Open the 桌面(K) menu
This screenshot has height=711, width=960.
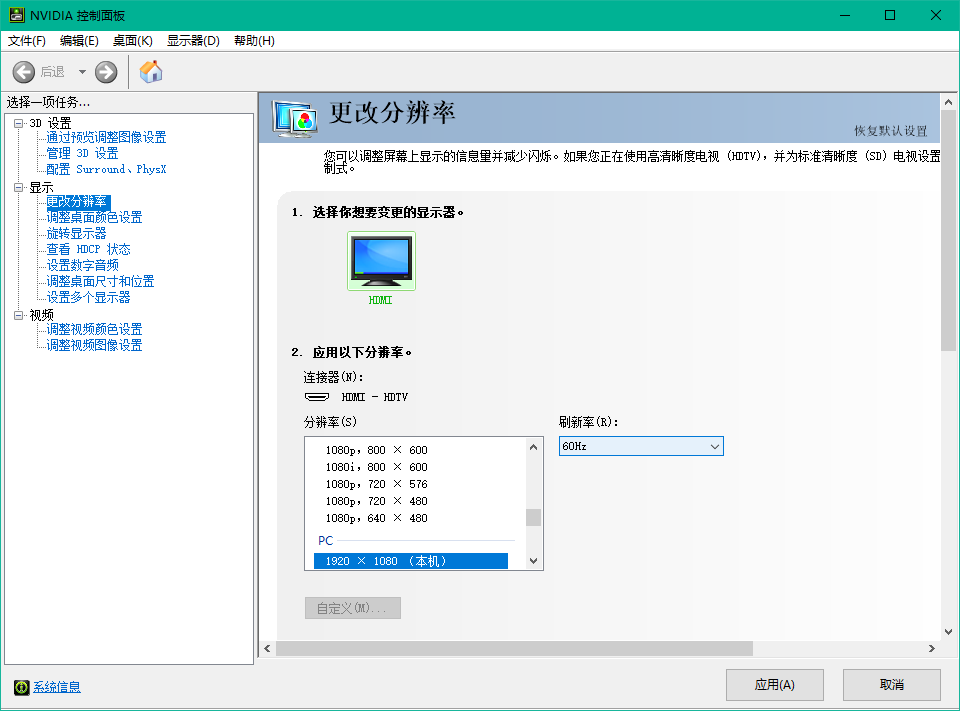tap(132, 41)
